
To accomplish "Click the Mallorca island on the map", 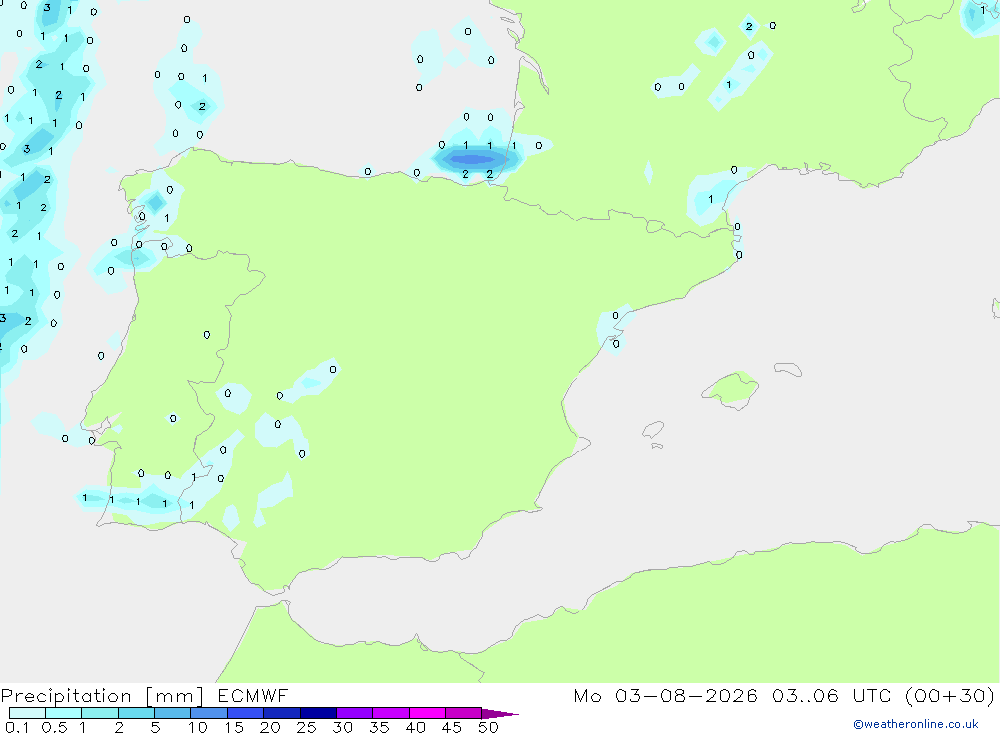I will 731,389.
